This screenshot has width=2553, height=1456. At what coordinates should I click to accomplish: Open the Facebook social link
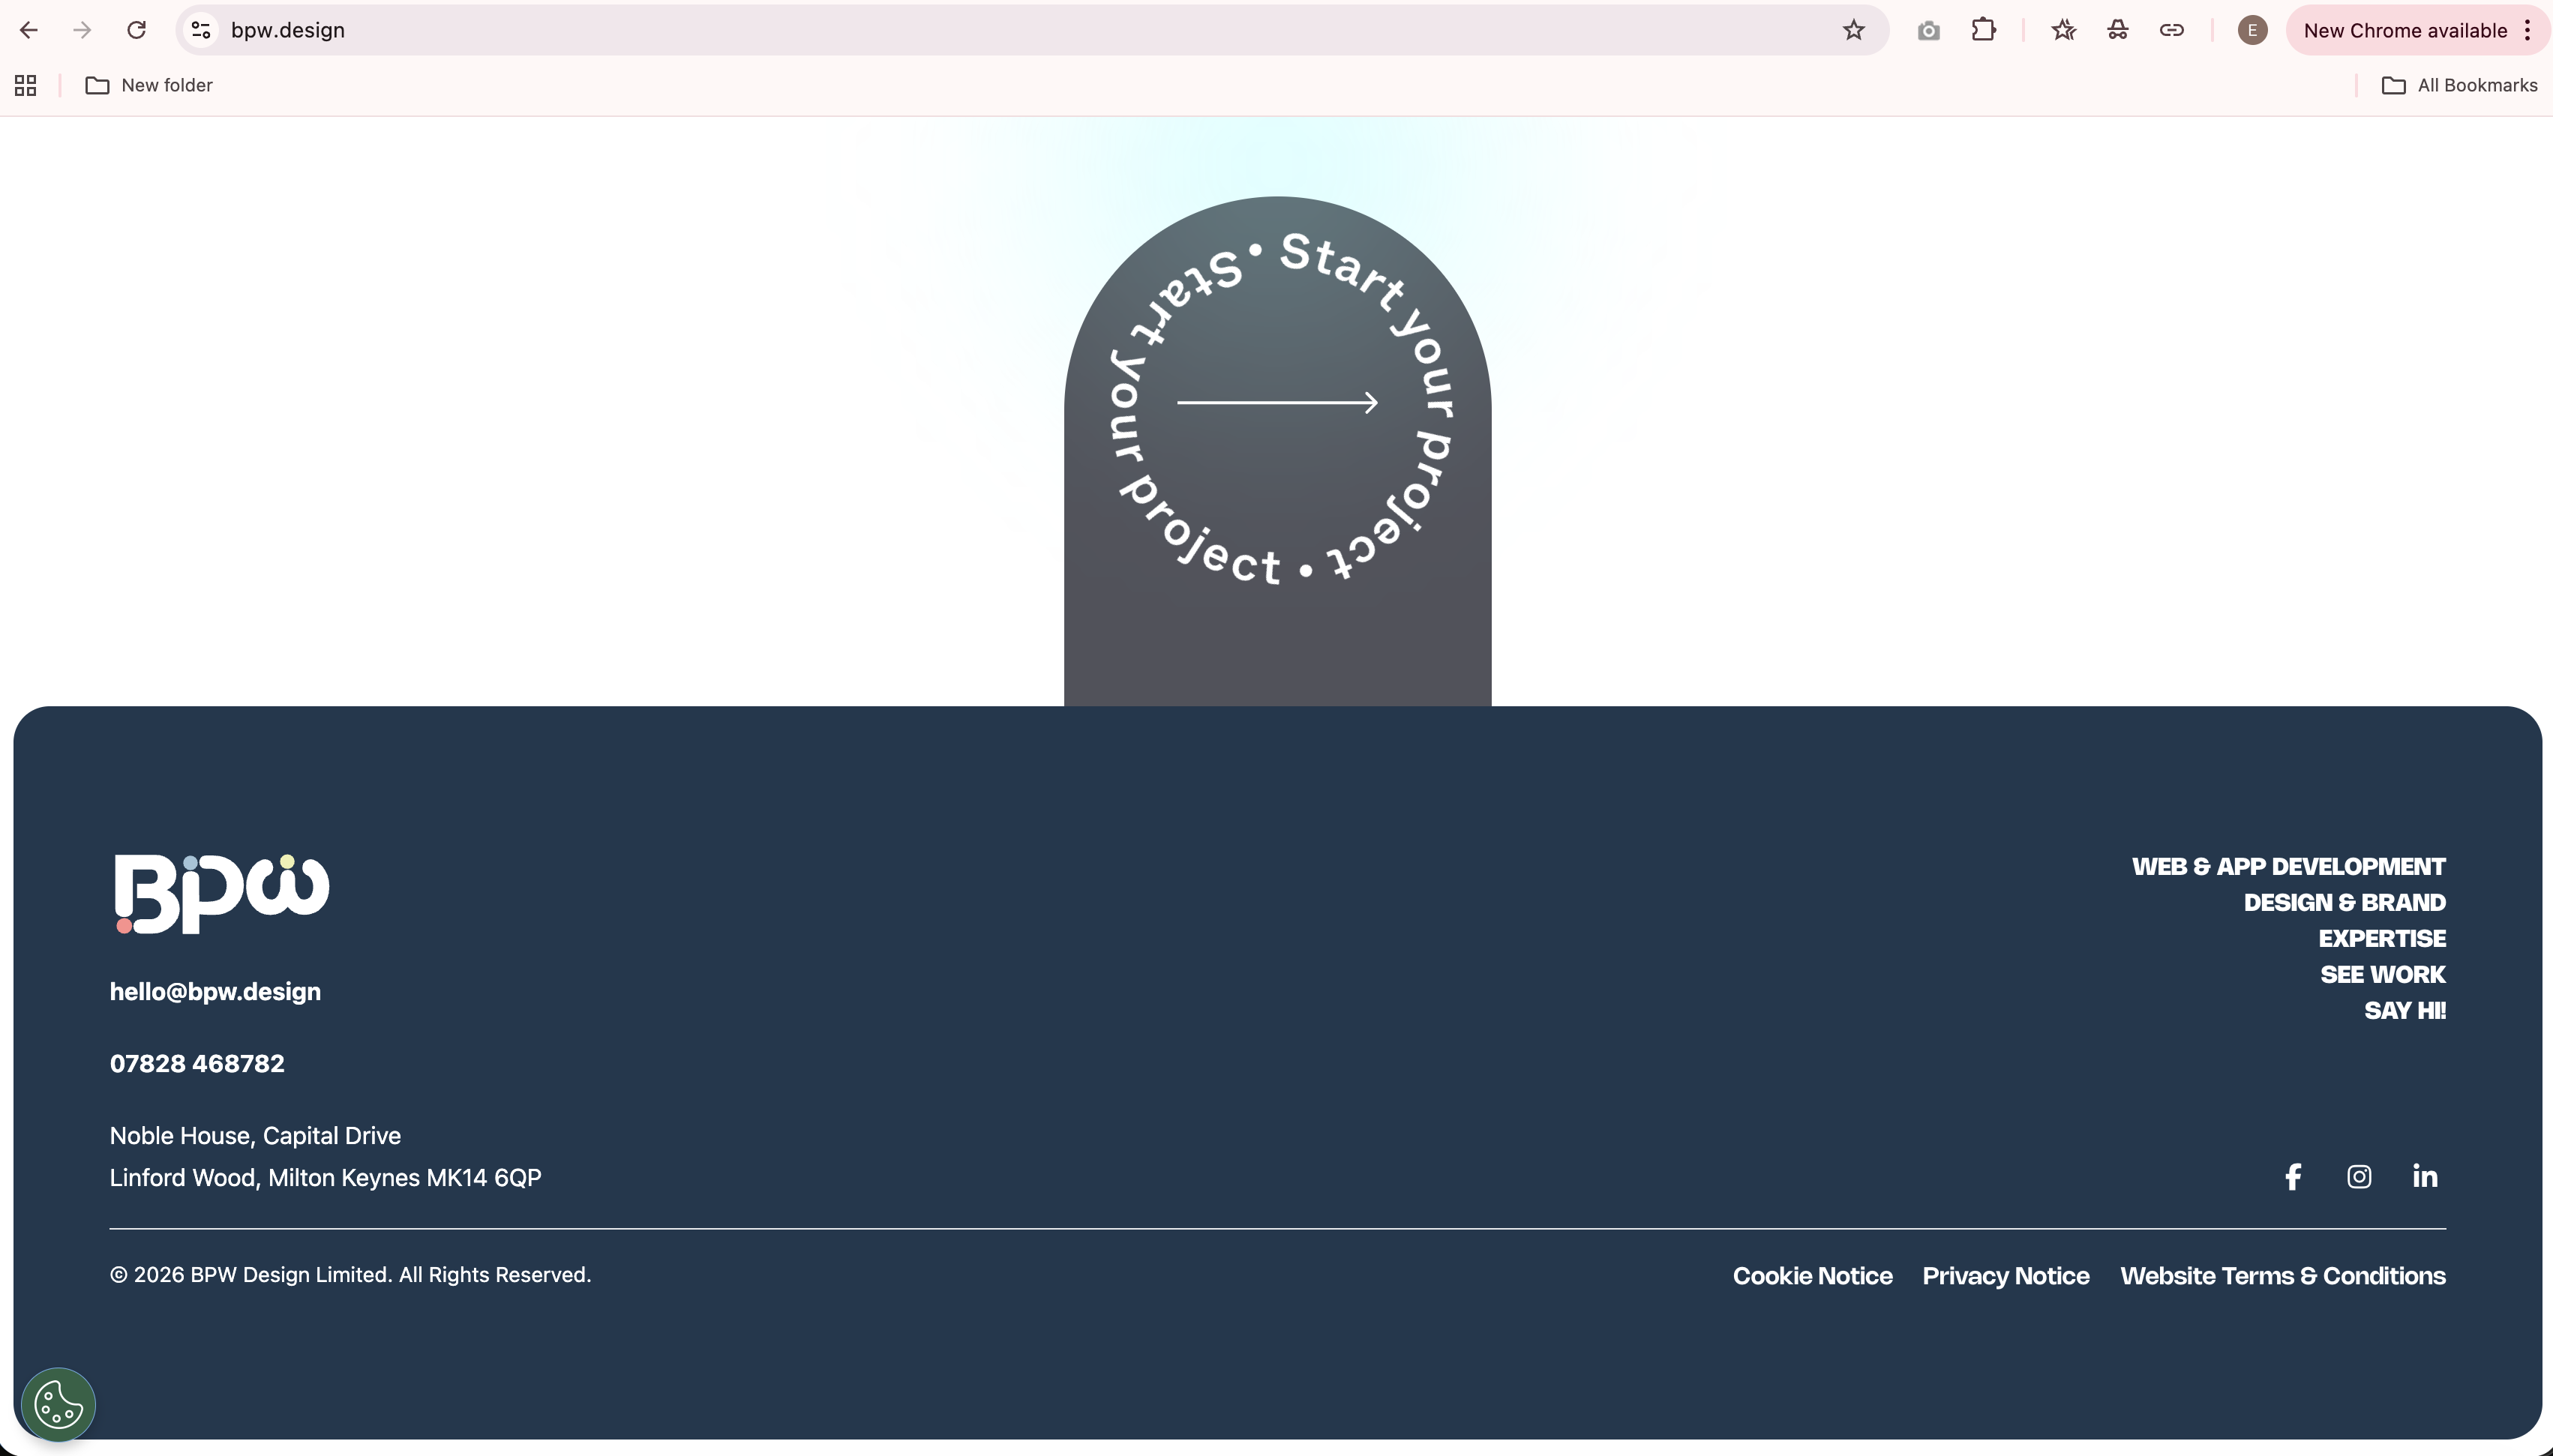(2293, 1176)
